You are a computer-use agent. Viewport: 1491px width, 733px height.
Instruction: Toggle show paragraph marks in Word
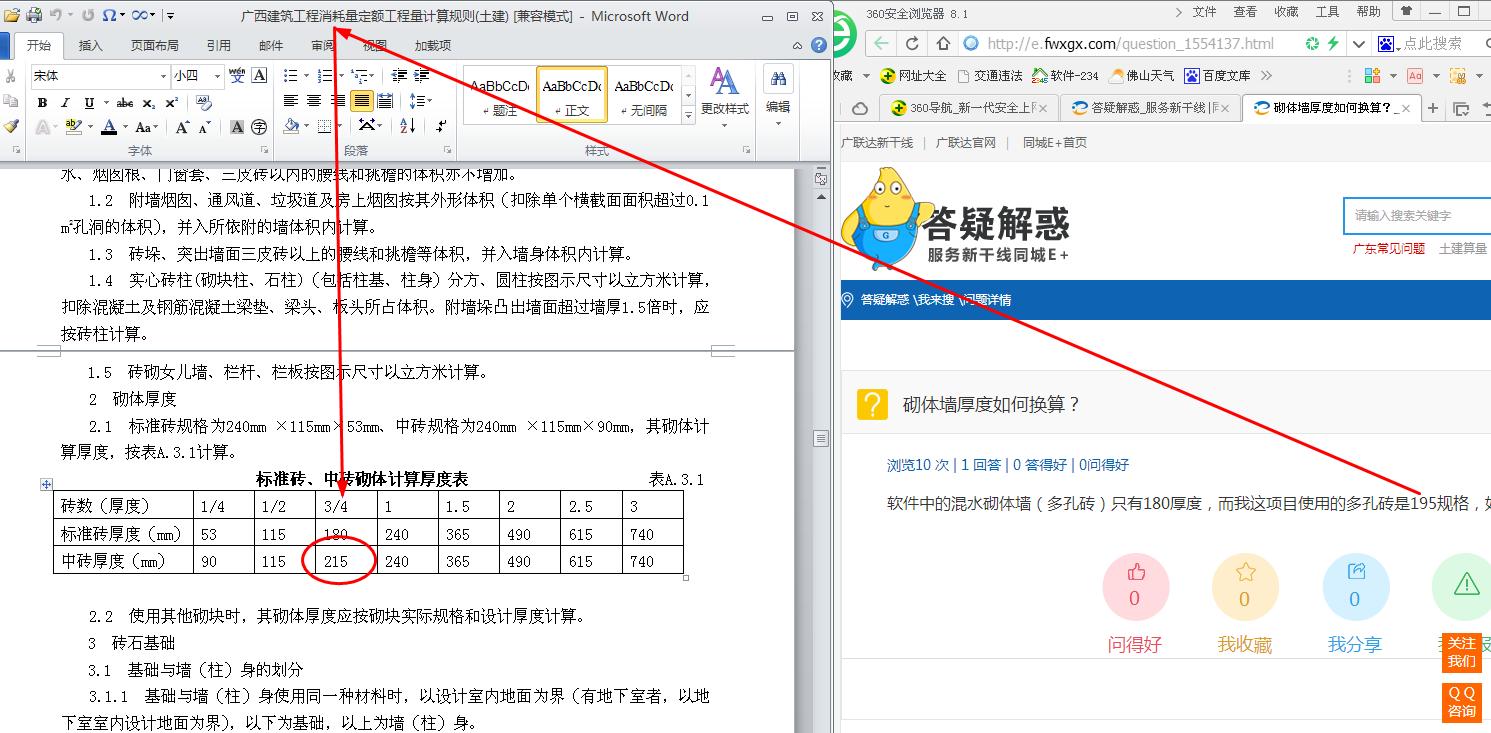click(441, 126)
